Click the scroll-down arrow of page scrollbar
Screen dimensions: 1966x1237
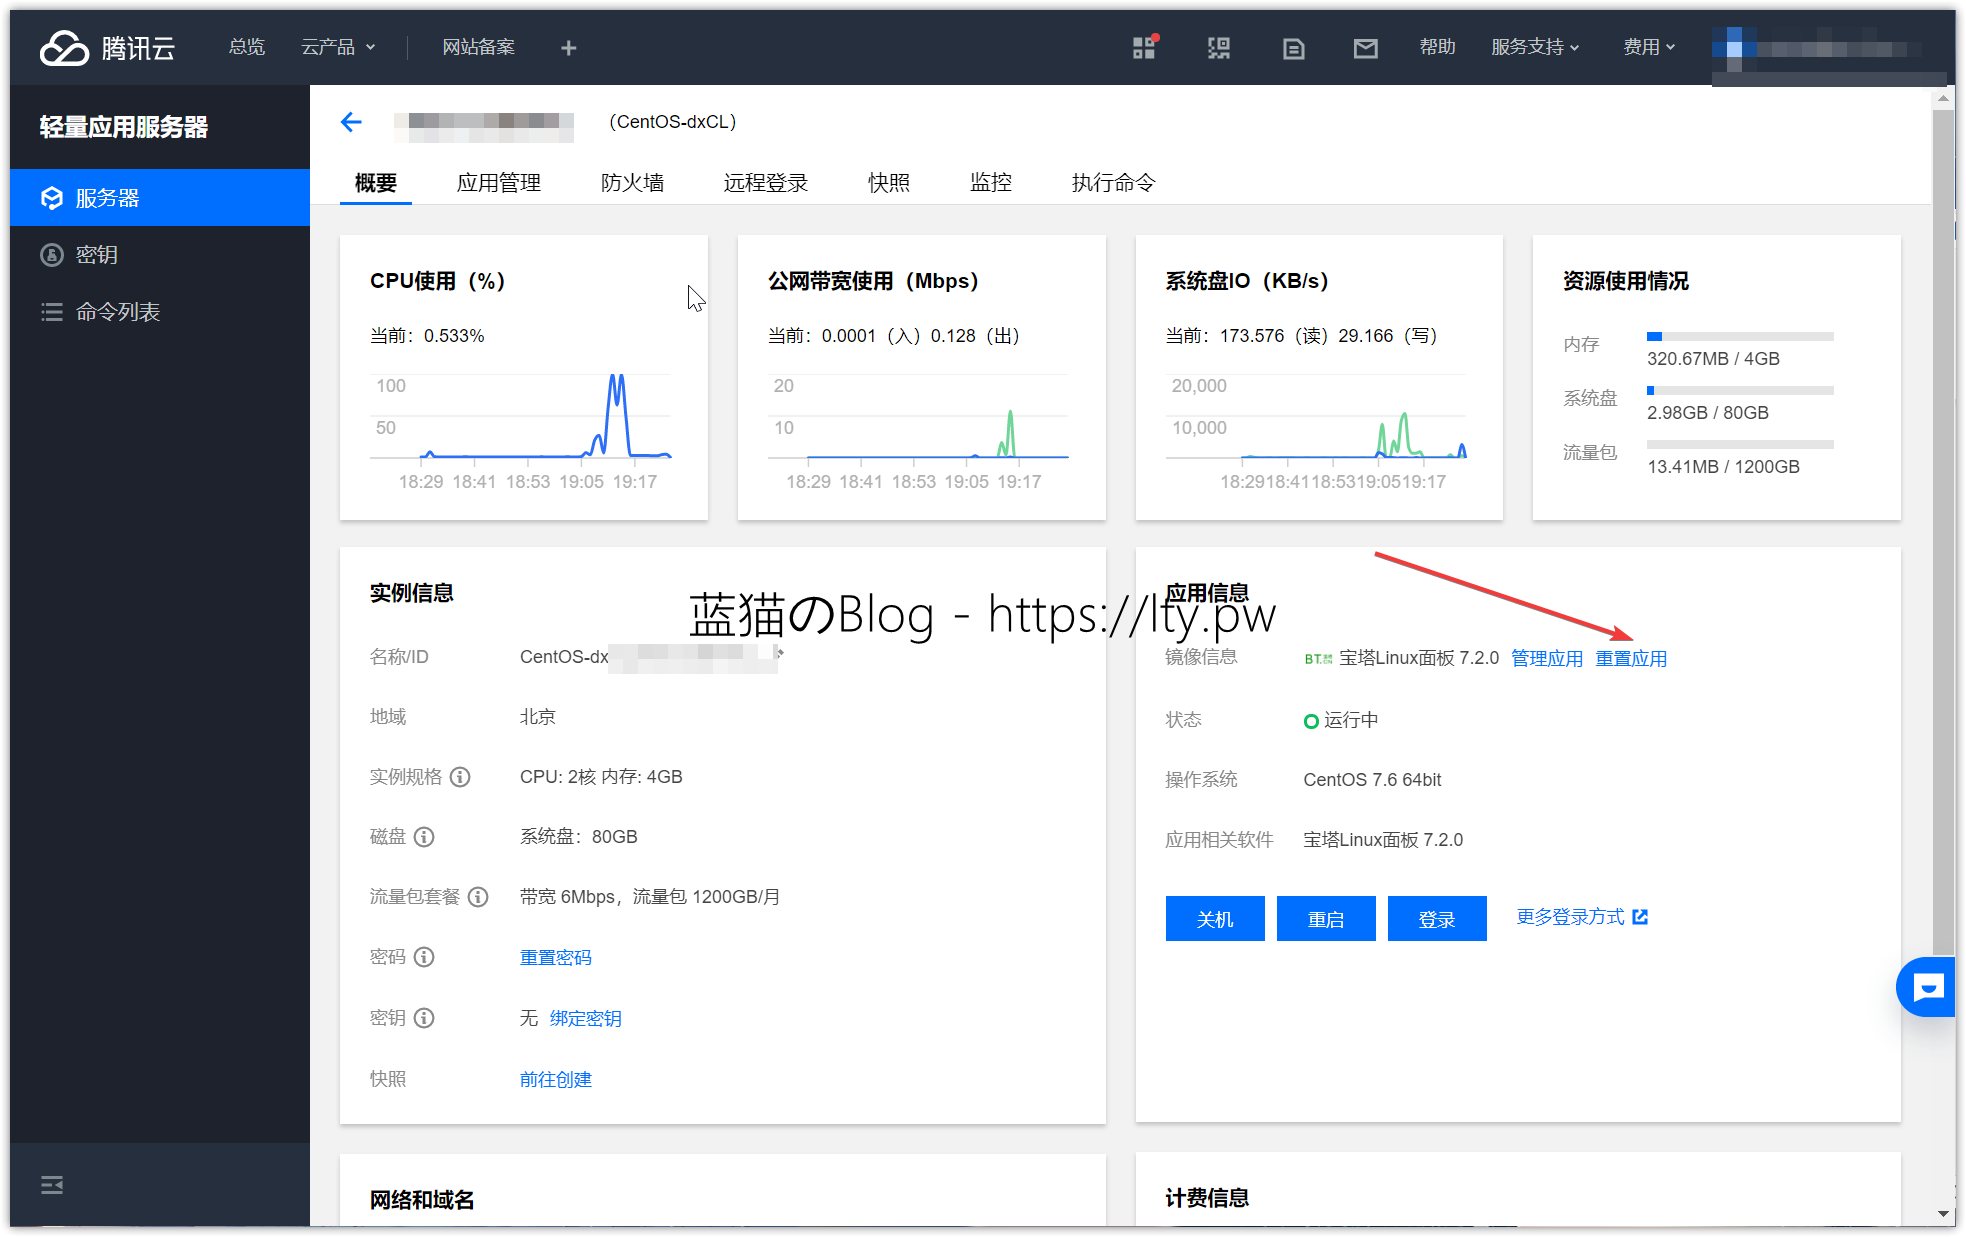click(1942, 1214)
